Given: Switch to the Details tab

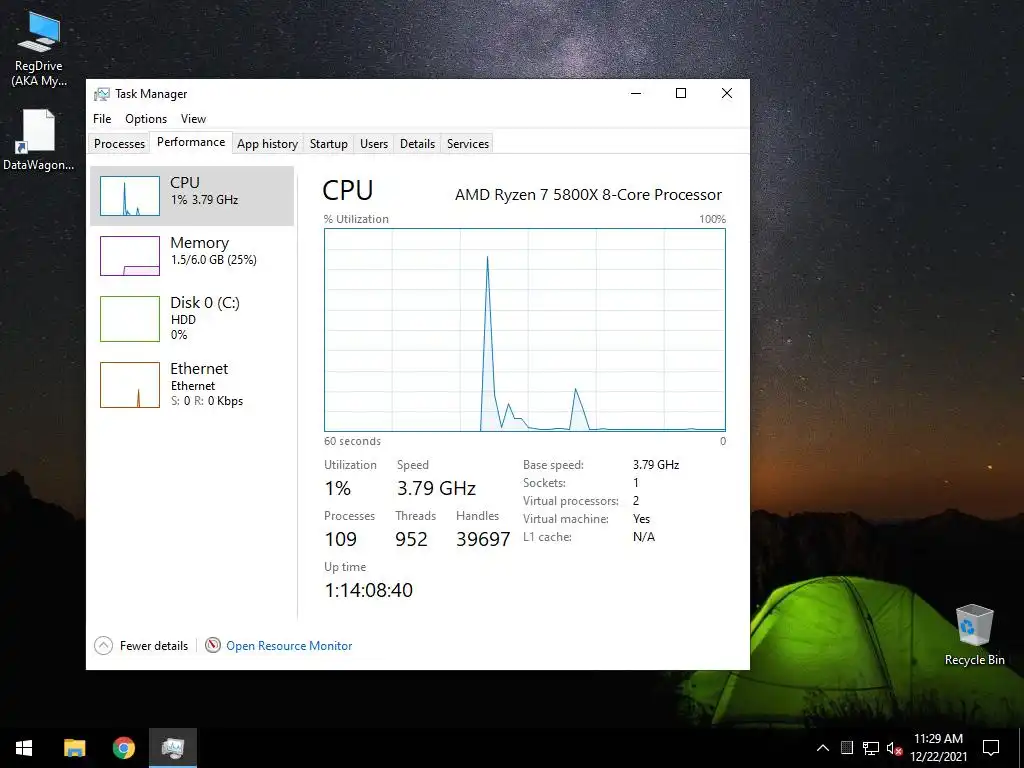Looking at the screenshot, I should coord(417,144).
